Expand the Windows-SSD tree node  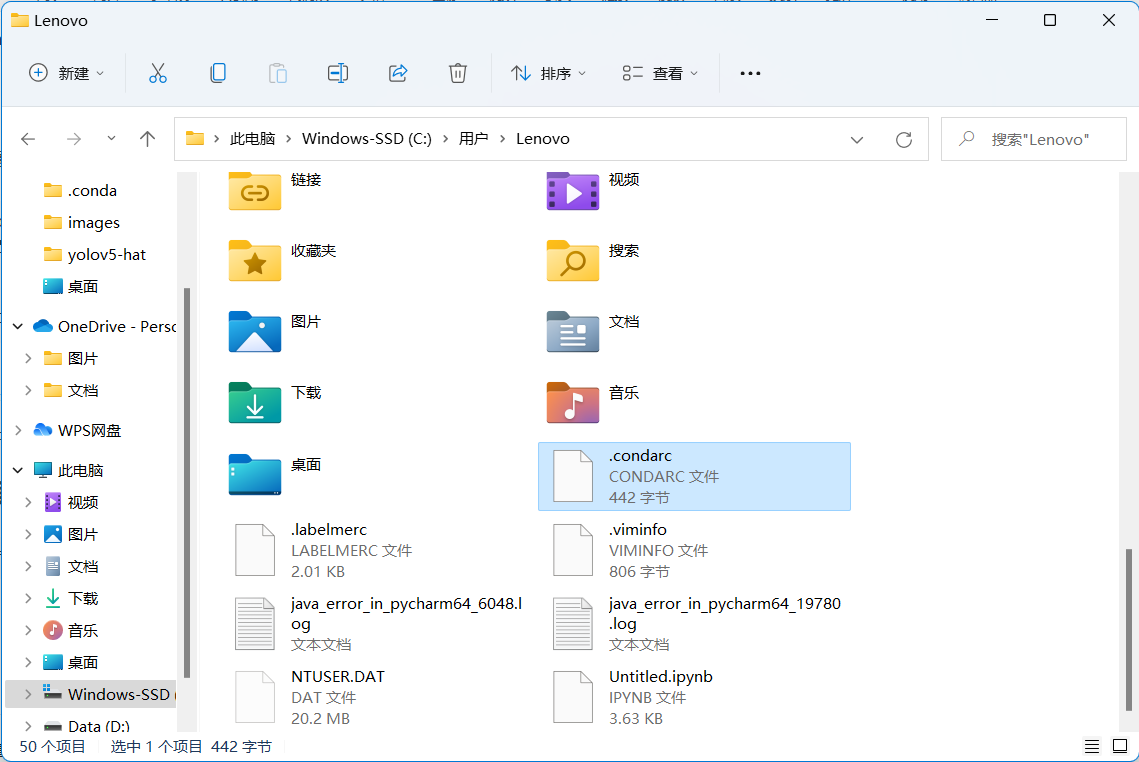point(28,694)
